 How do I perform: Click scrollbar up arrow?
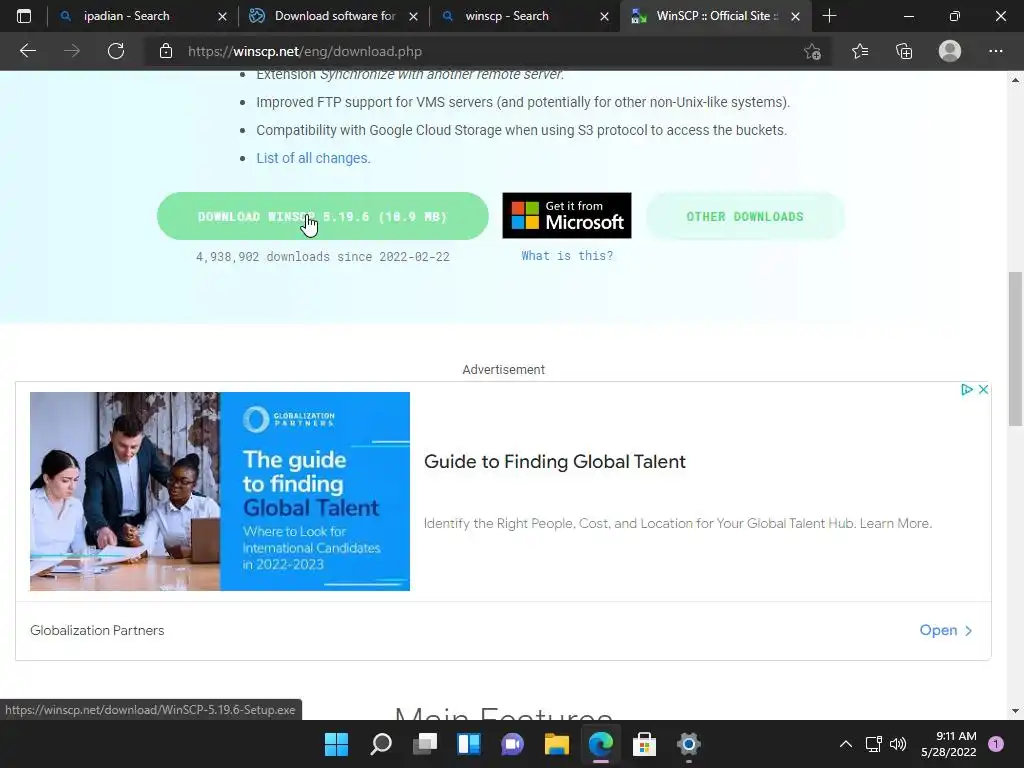pos(1015,80)
